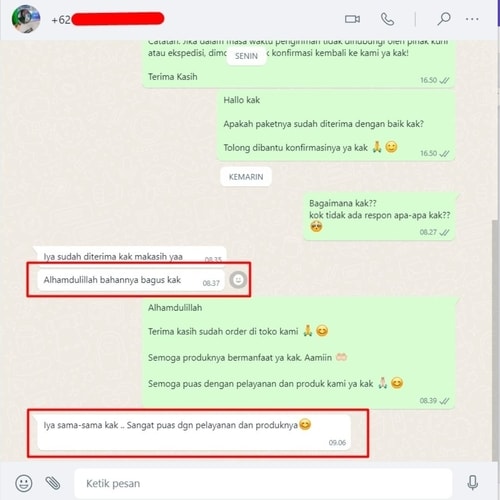This screenshot has width=500, height=500.
Task: Start a video call with the contact
Action: point(352,19)
